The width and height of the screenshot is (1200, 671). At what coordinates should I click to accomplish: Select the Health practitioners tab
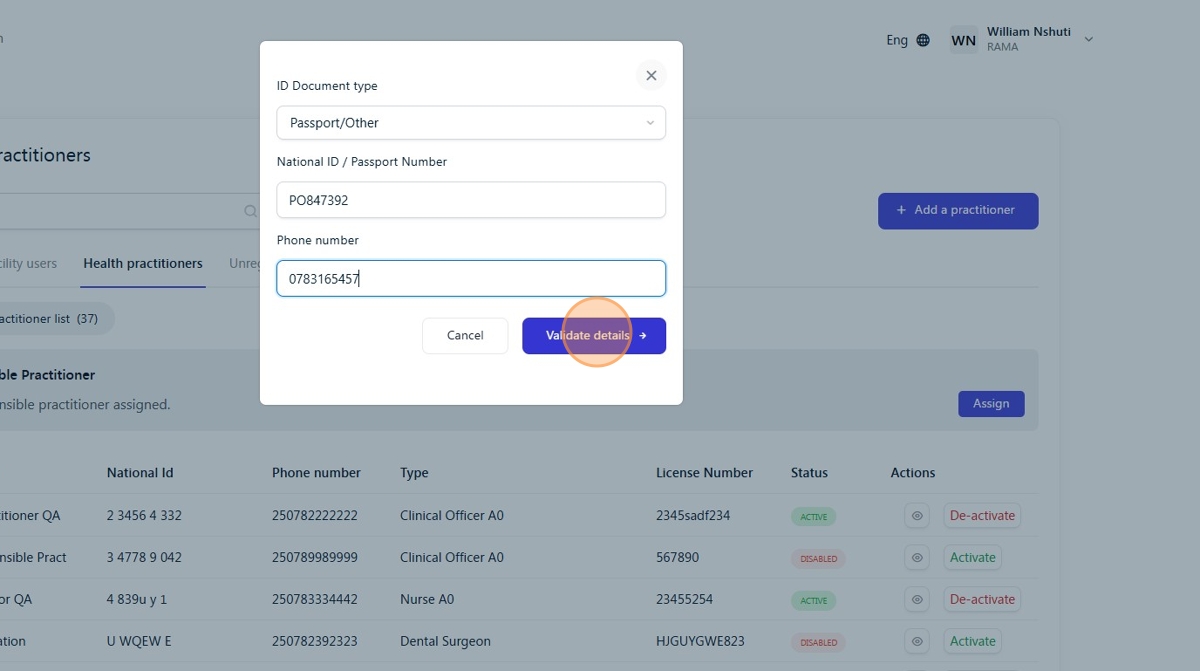(x=143, y=264)
